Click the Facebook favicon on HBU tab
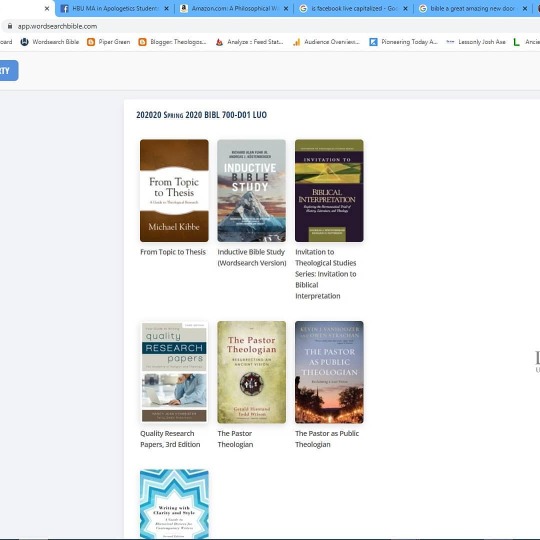The height and width of the screenshot is (540, 540). (64, 9)
